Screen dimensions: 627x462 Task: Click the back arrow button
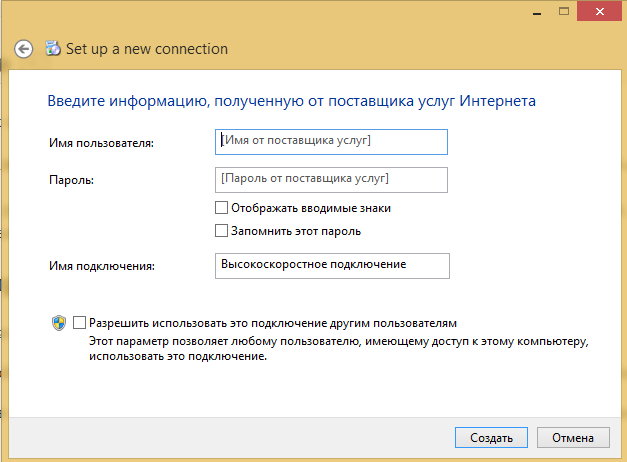pyautogui.click(x=24, y=49)
